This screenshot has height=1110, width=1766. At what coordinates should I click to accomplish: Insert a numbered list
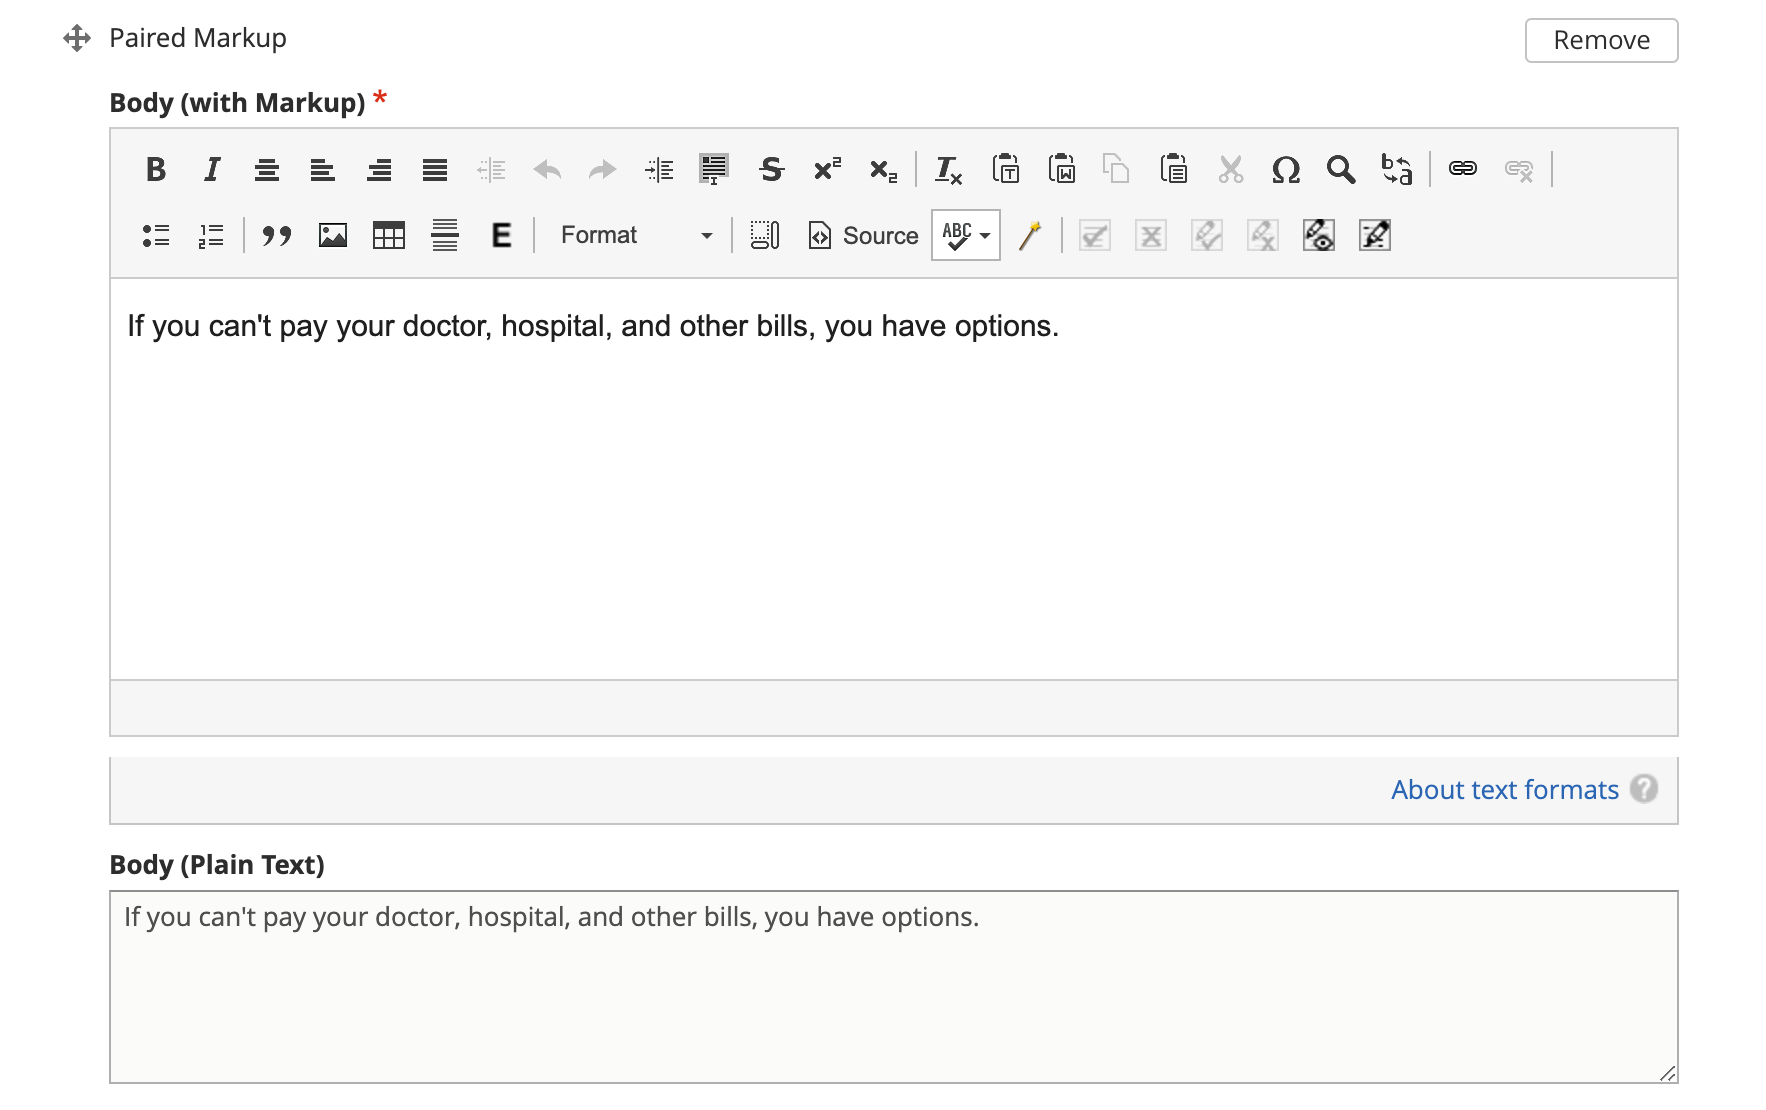tap(211, 235)
